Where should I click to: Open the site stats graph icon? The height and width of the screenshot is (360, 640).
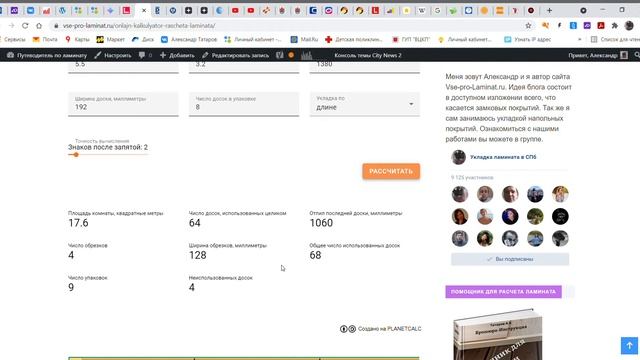(x=307, y=55)
